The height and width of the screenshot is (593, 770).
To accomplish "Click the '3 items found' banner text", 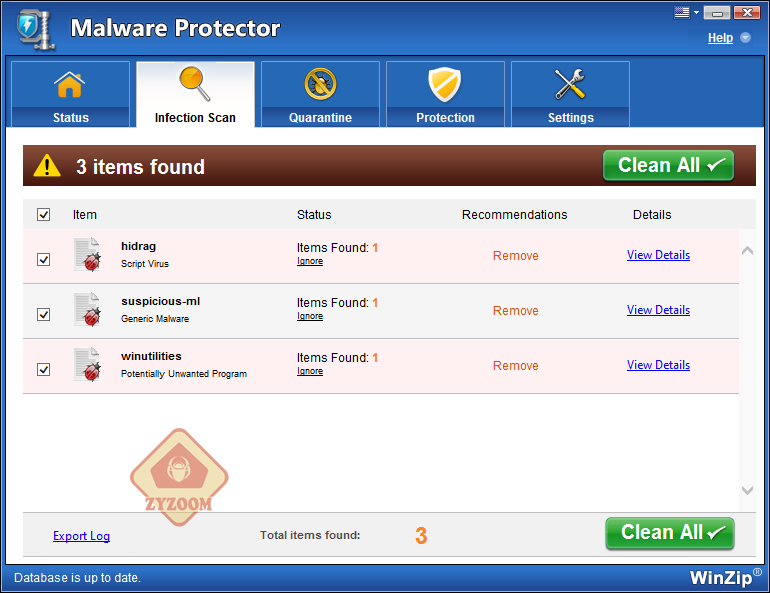I will (140, 167).
